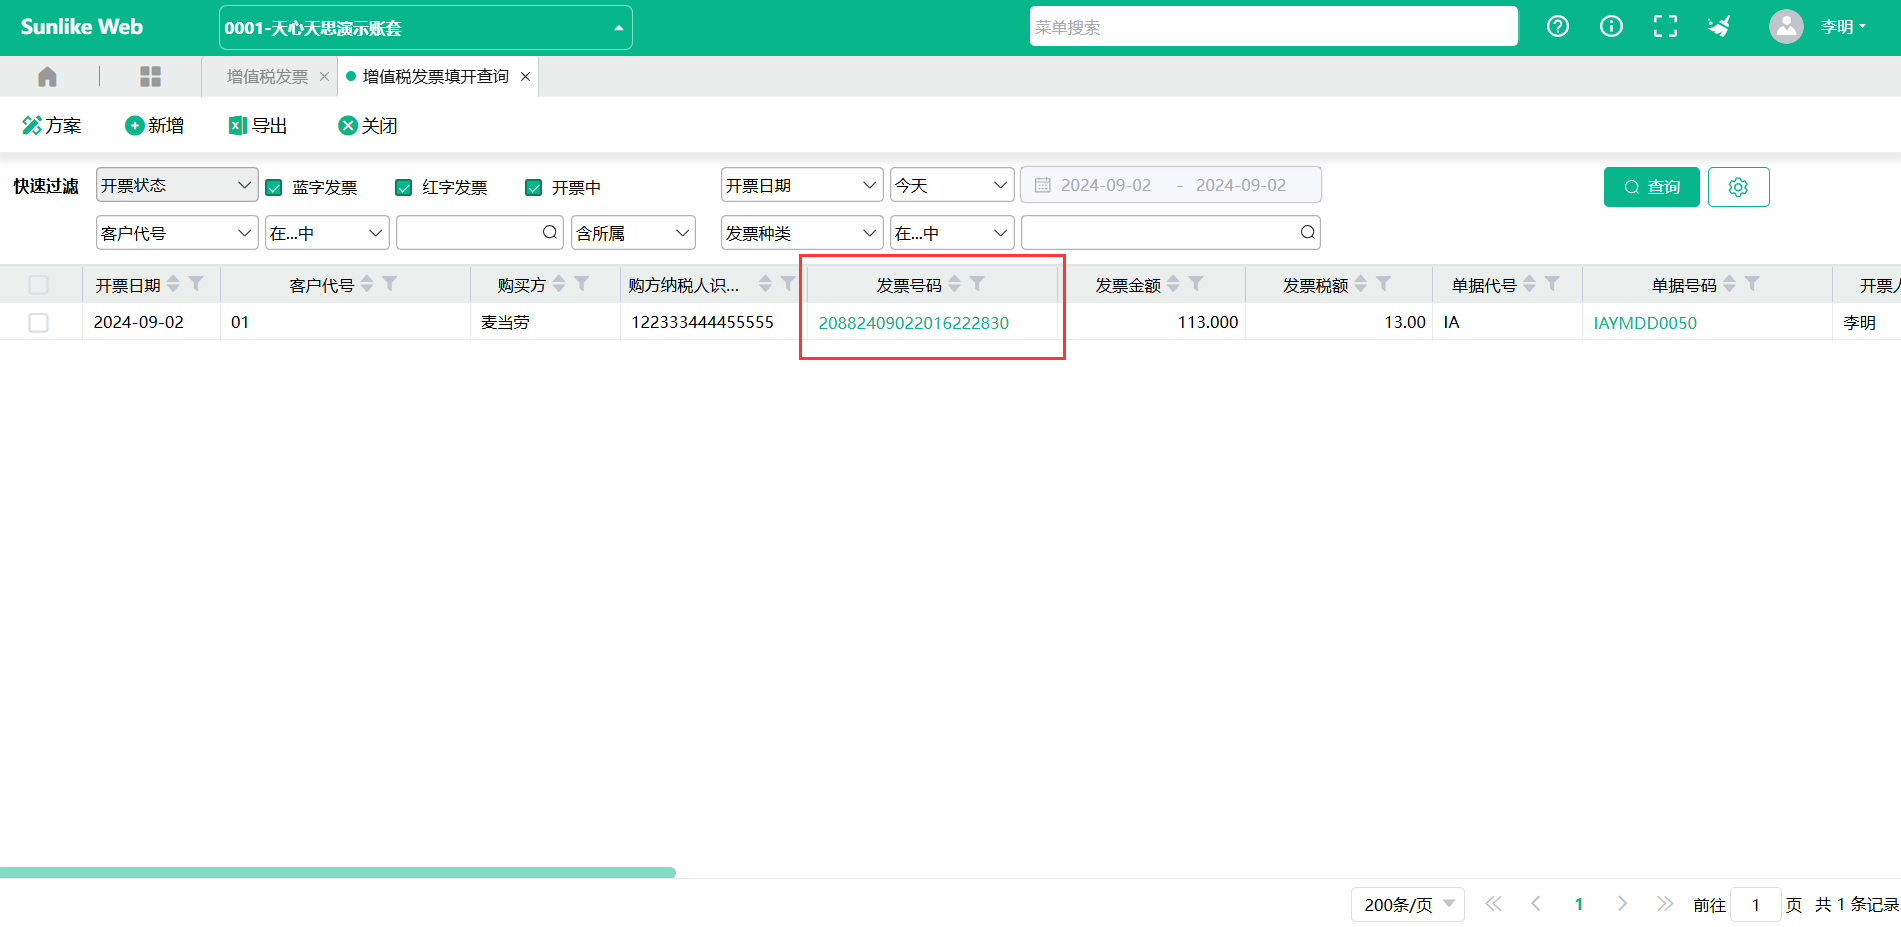The height and width of the screenshot is (927, 1901).
Task: Sort the 购买方 column
Action: click(559, 284)
